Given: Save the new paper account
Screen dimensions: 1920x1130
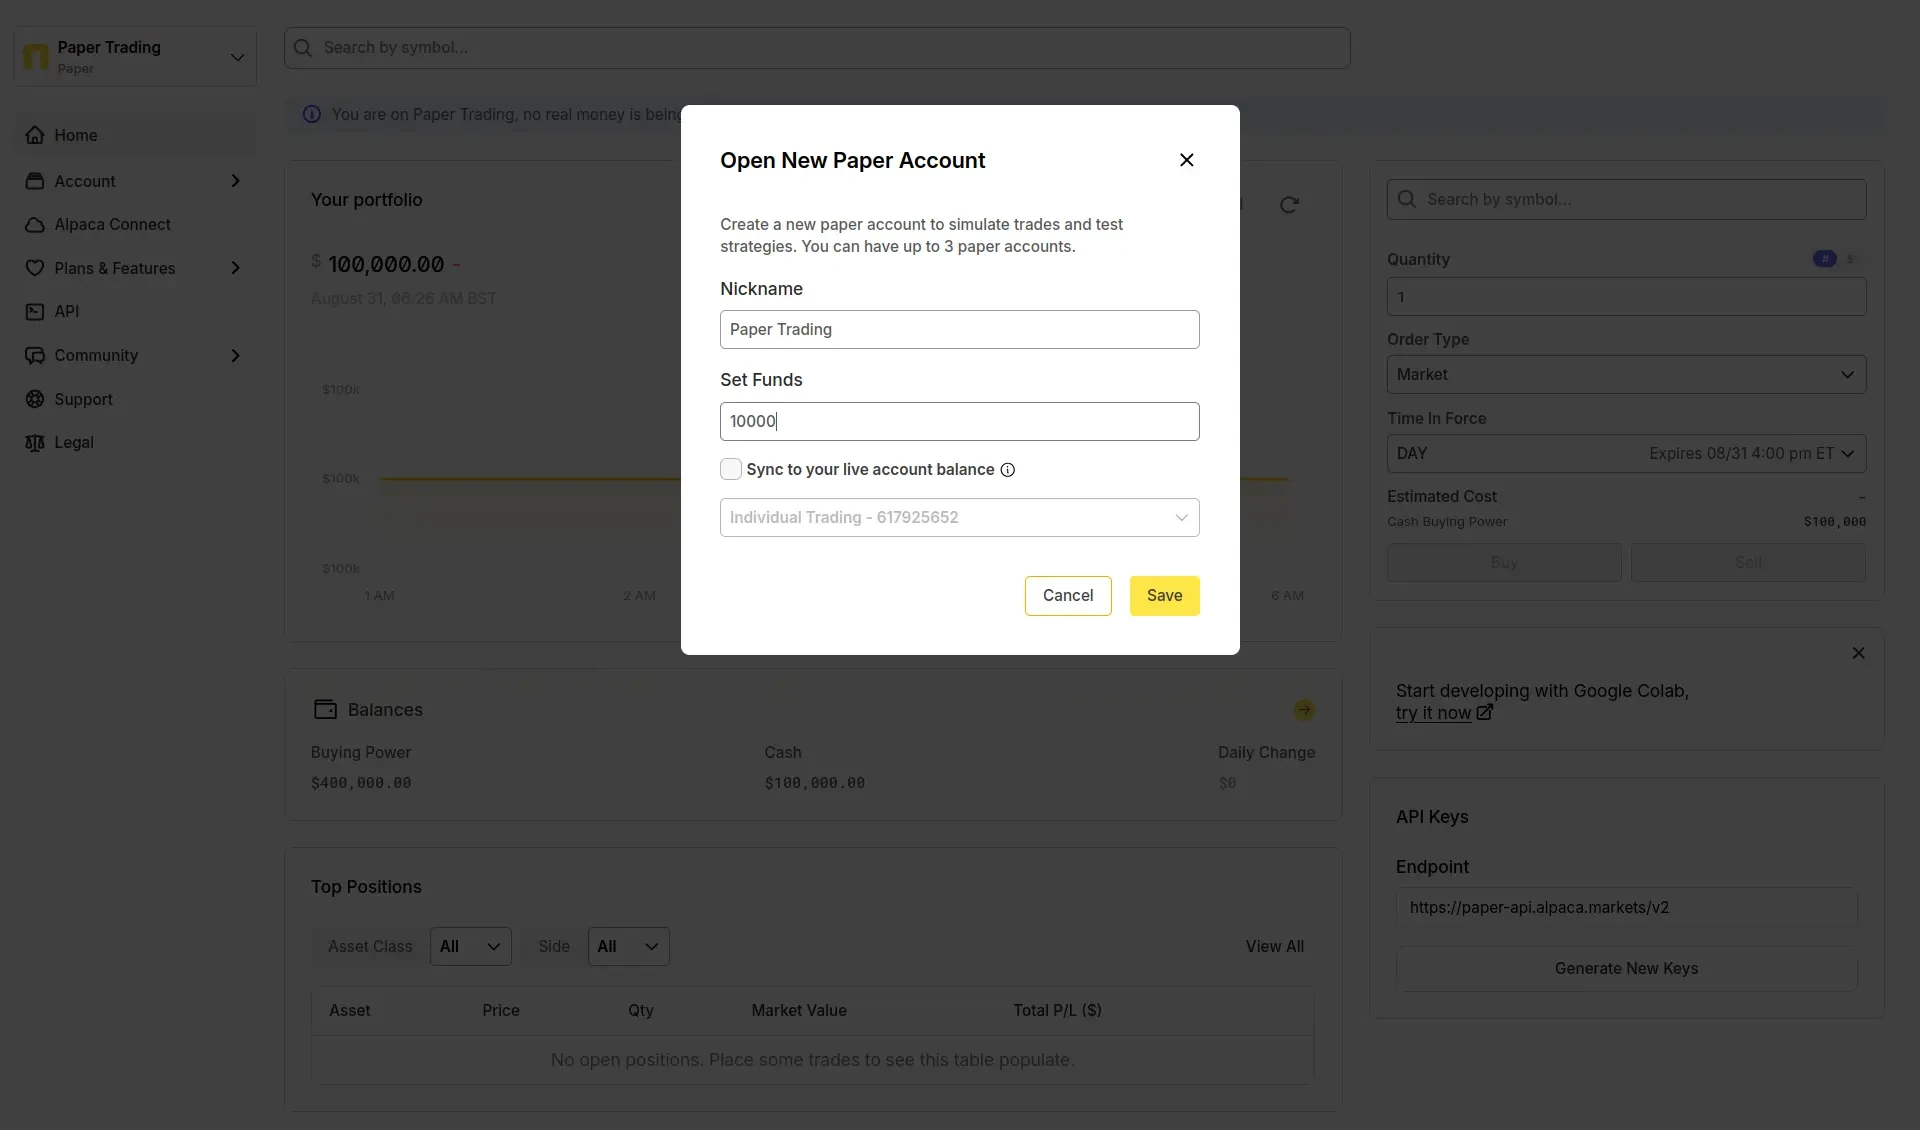Looking at the screenshot, I should pyautogui.click(x=1164, y=595).
